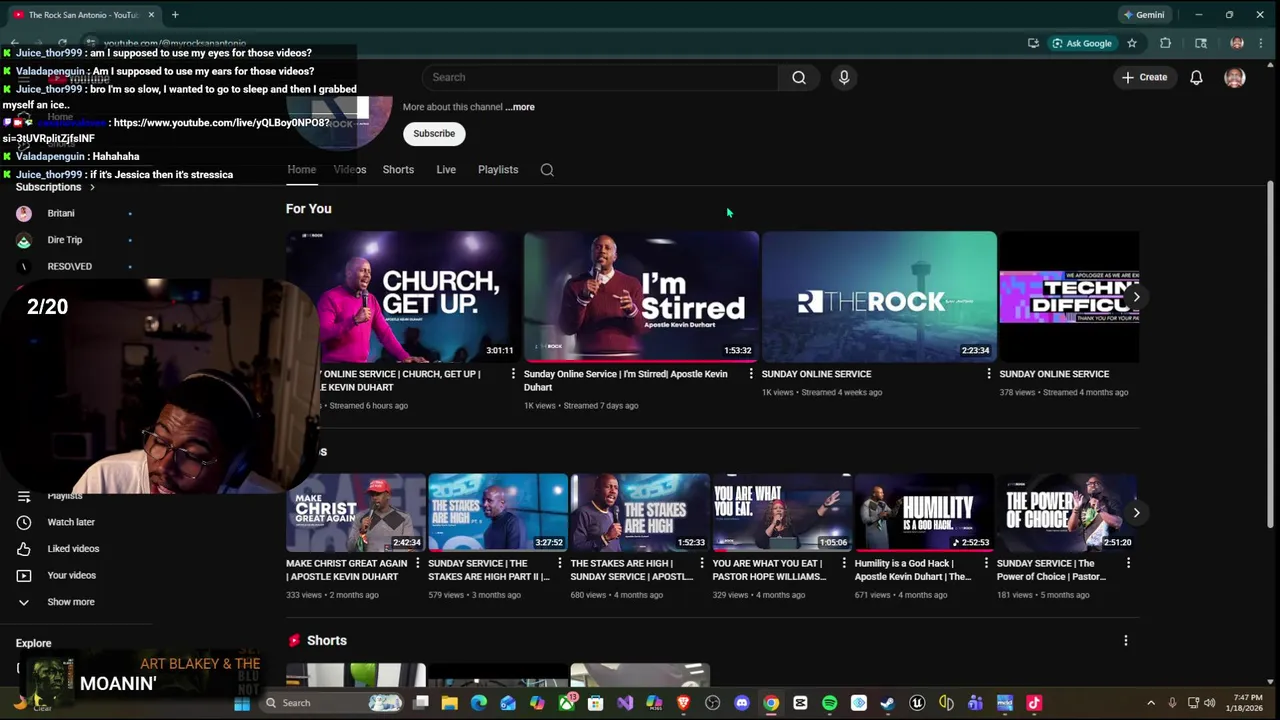Open the Gemini button in Chrome

point(1143,15)
